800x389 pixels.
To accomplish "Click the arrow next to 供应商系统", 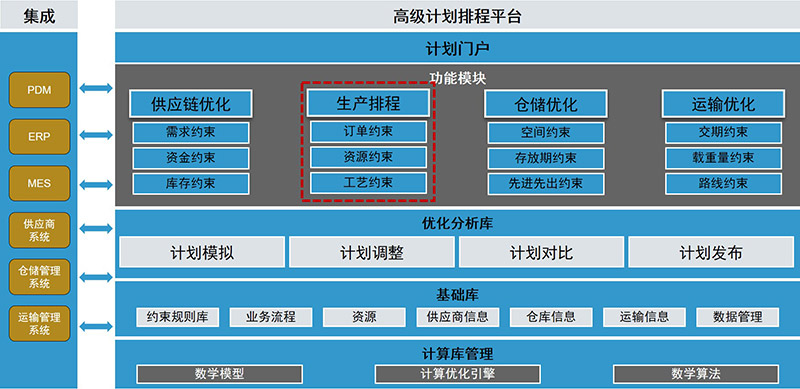I will pos(96,228).
